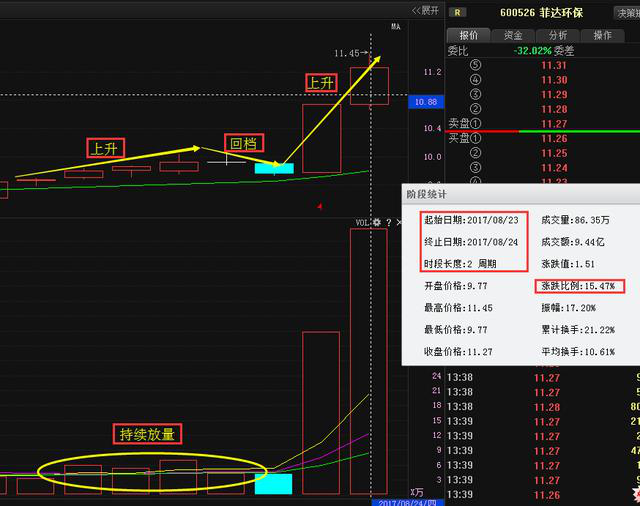The height and width of the screenshot is (506, 640).
Task: Click the 决策 button at top right
Action: tap(627, 13)
